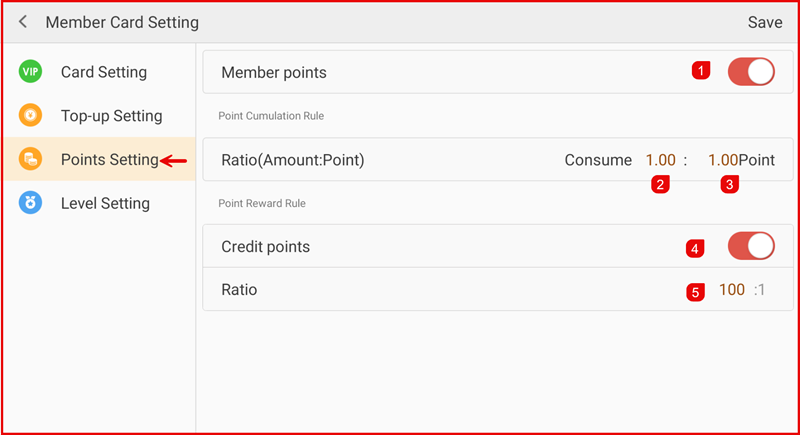The width and height of the screenshot is (800, 435).
Task: Click the red marker number 1
Action: [702, 71]
